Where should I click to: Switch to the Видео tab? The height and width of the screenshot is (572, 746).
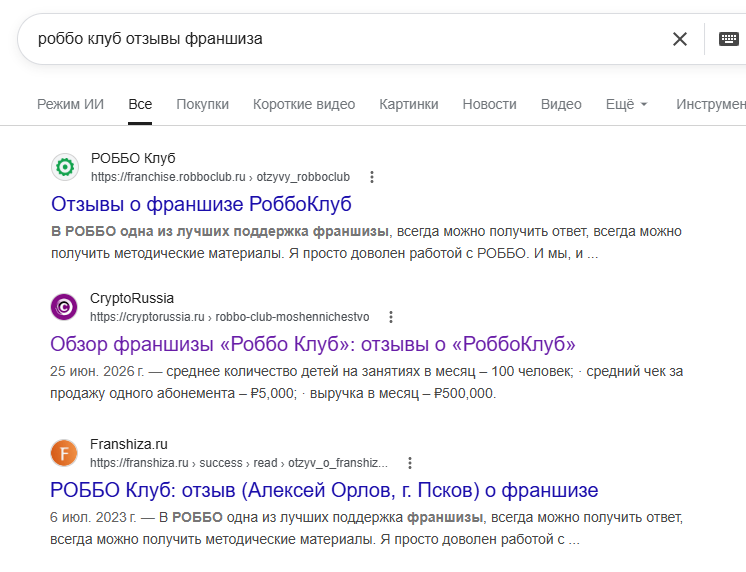561,104
